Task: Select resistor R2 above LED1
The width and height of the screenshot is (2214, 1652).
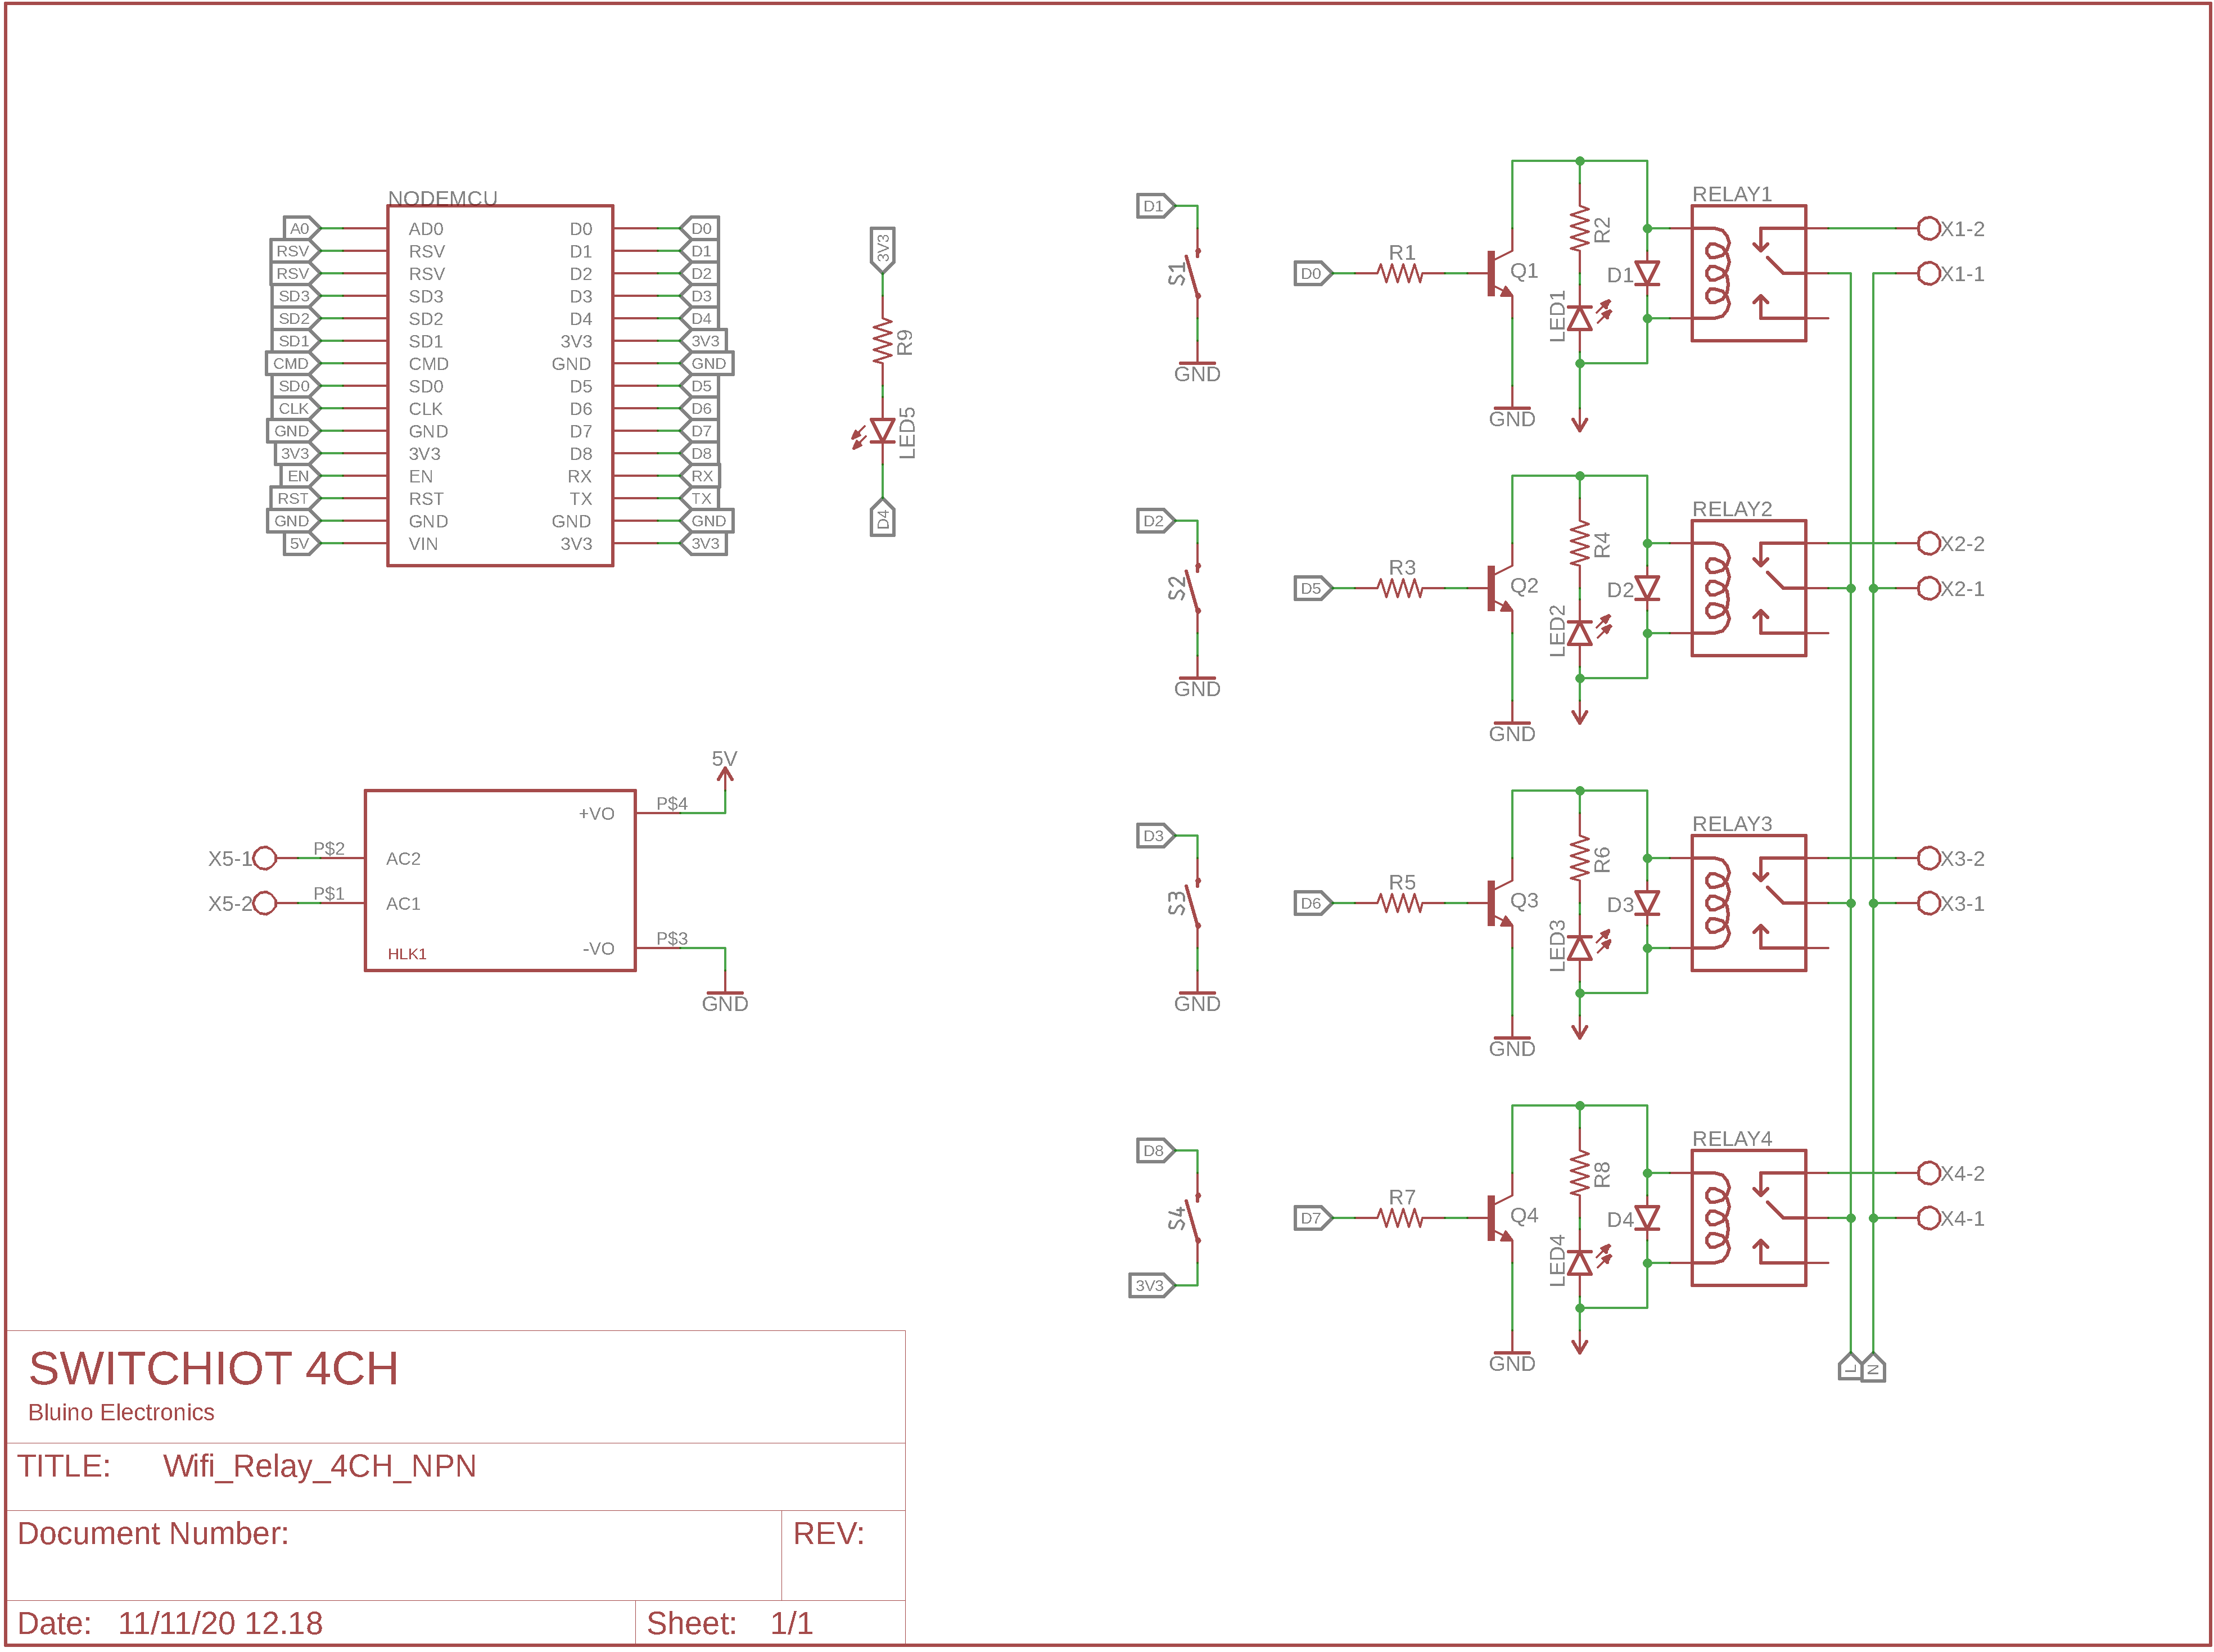Action: 1579,228
